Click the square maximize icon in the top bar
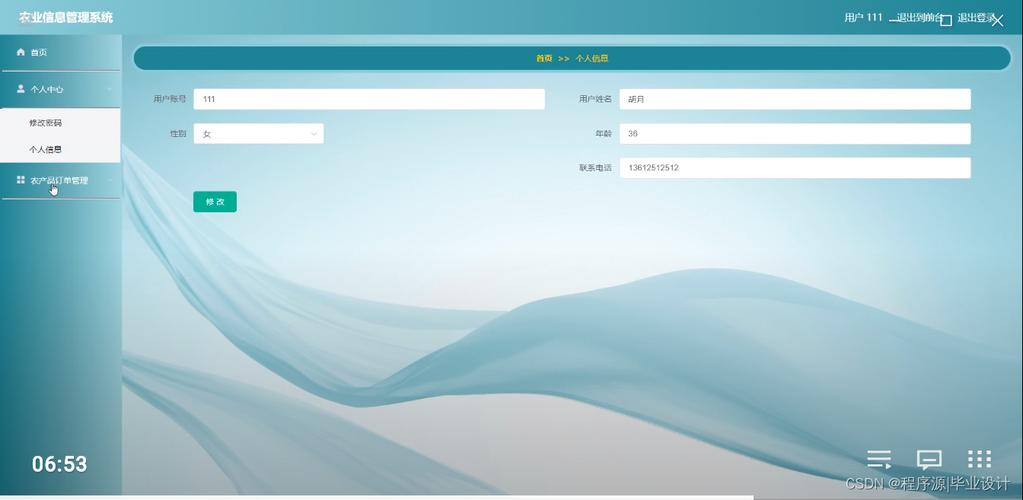1023x500 pixels. (x=946, y=20)
